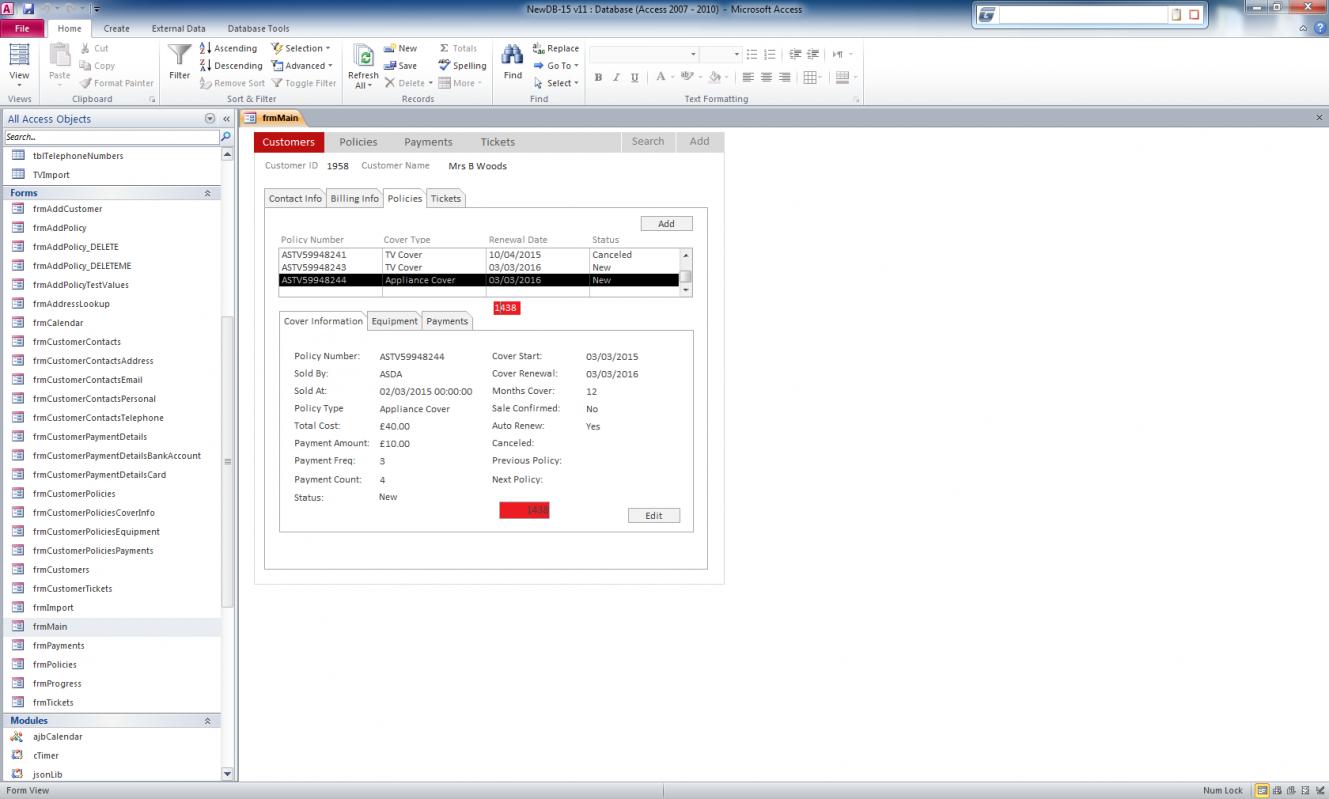Collapse the navigation pane with shutter button
The width and height of the screenshot is (1329, 799).
226,119
